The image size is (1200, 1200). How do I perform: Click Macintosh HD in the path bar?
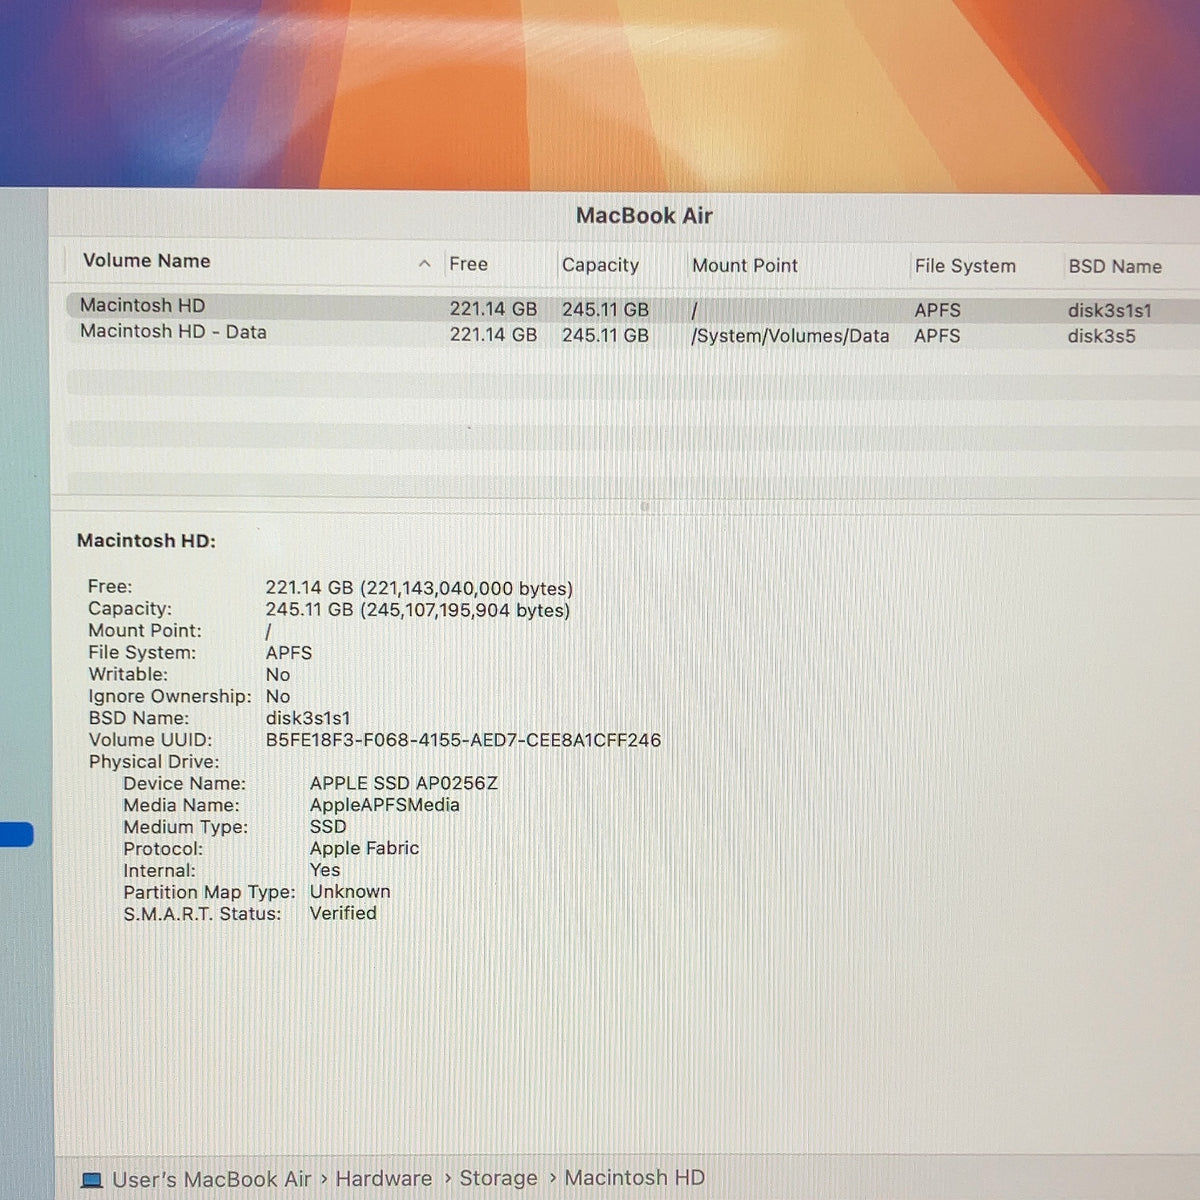635,1178
